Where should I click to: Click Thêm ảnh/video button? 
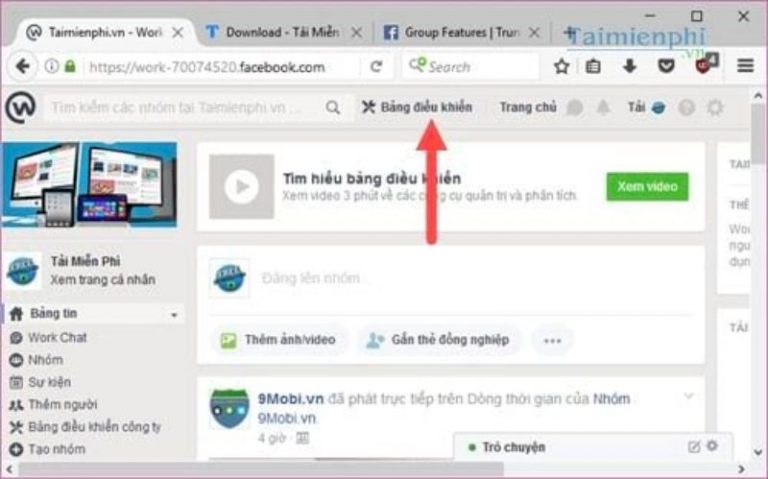click(x=279, y=340)
